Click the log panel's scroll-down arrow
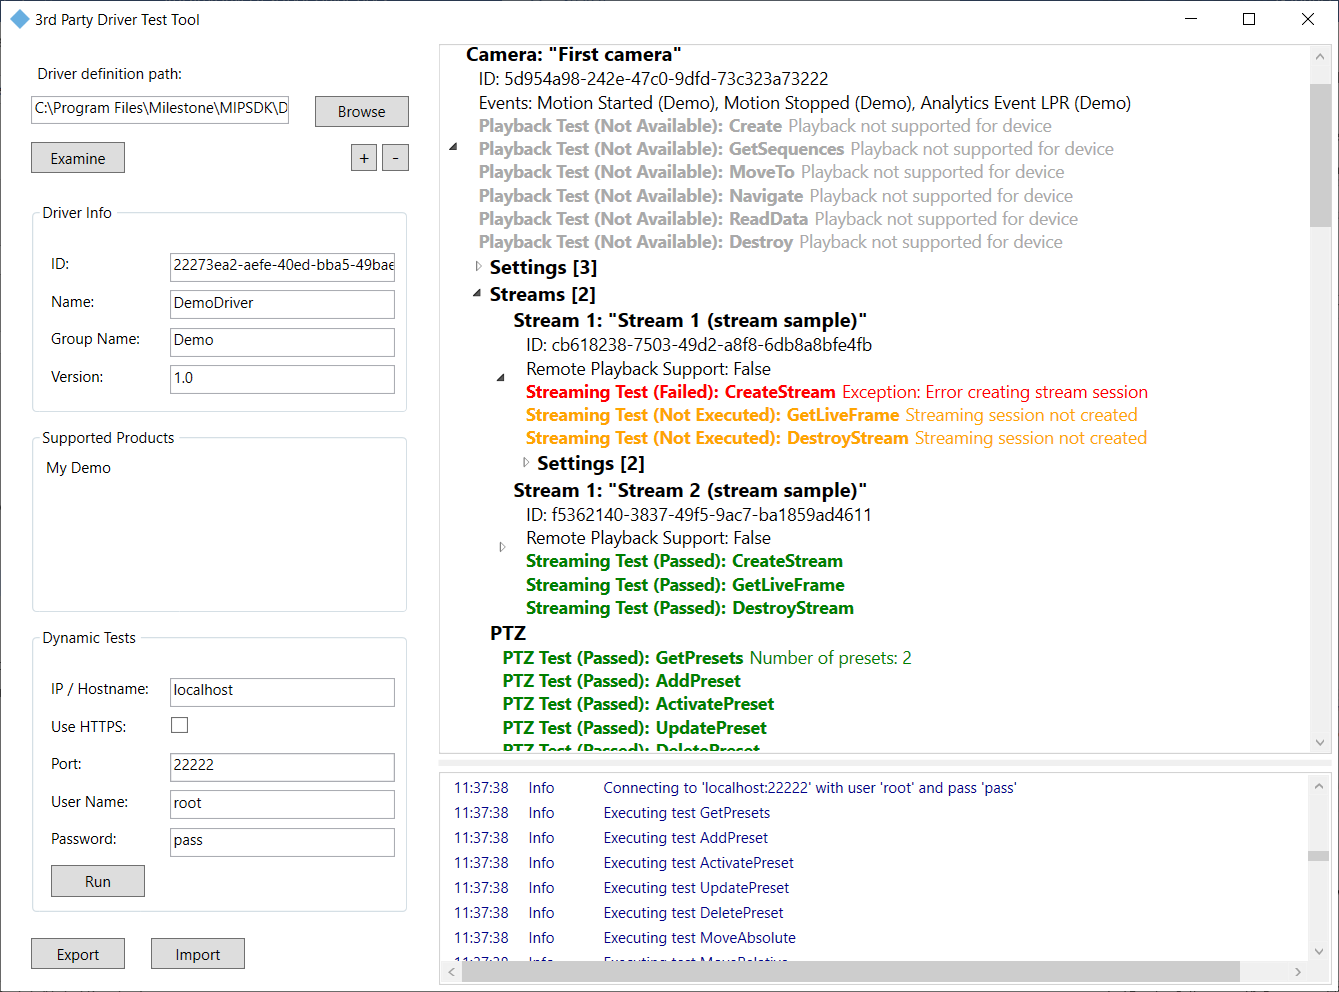Viewport: 1339px width, 992px height. [1317, 950]
